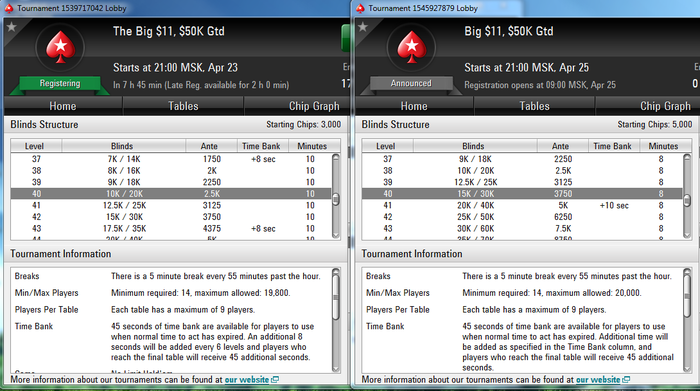Viewport: 700px width, 391px height.
Task: Switch to Home tab in the right lobby
Action: 414,106
